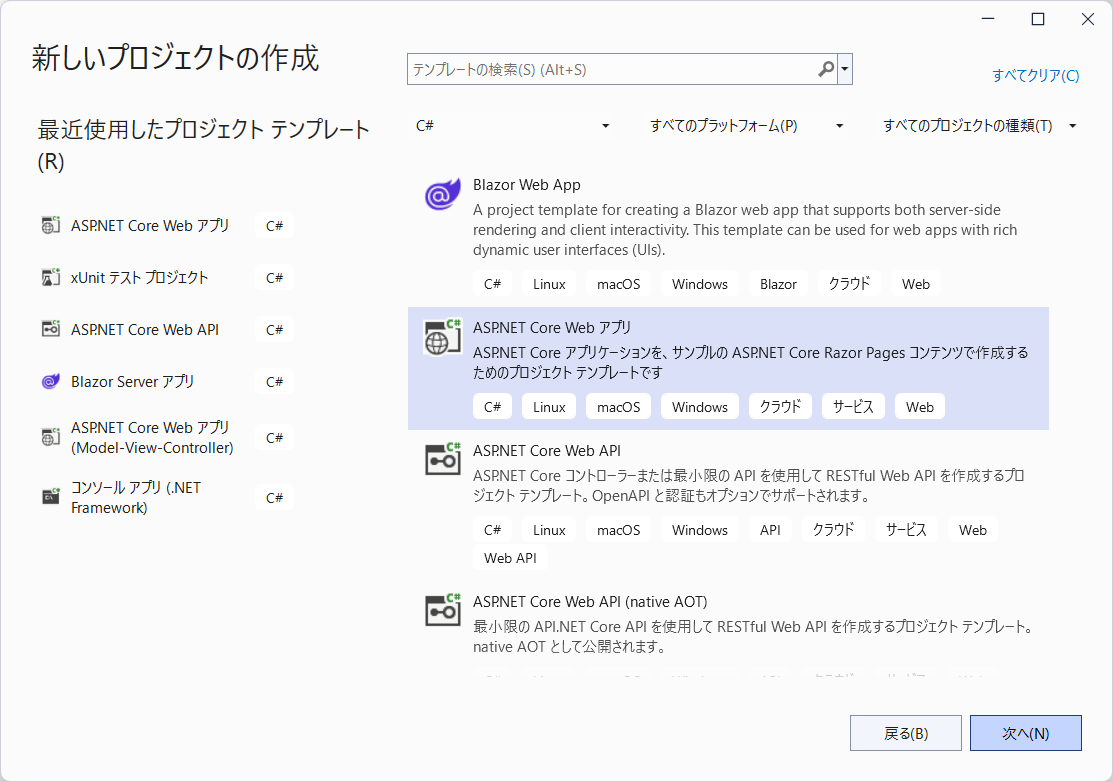Click the search magnifier icon
Screen dimensions: 1113x782
826,70
